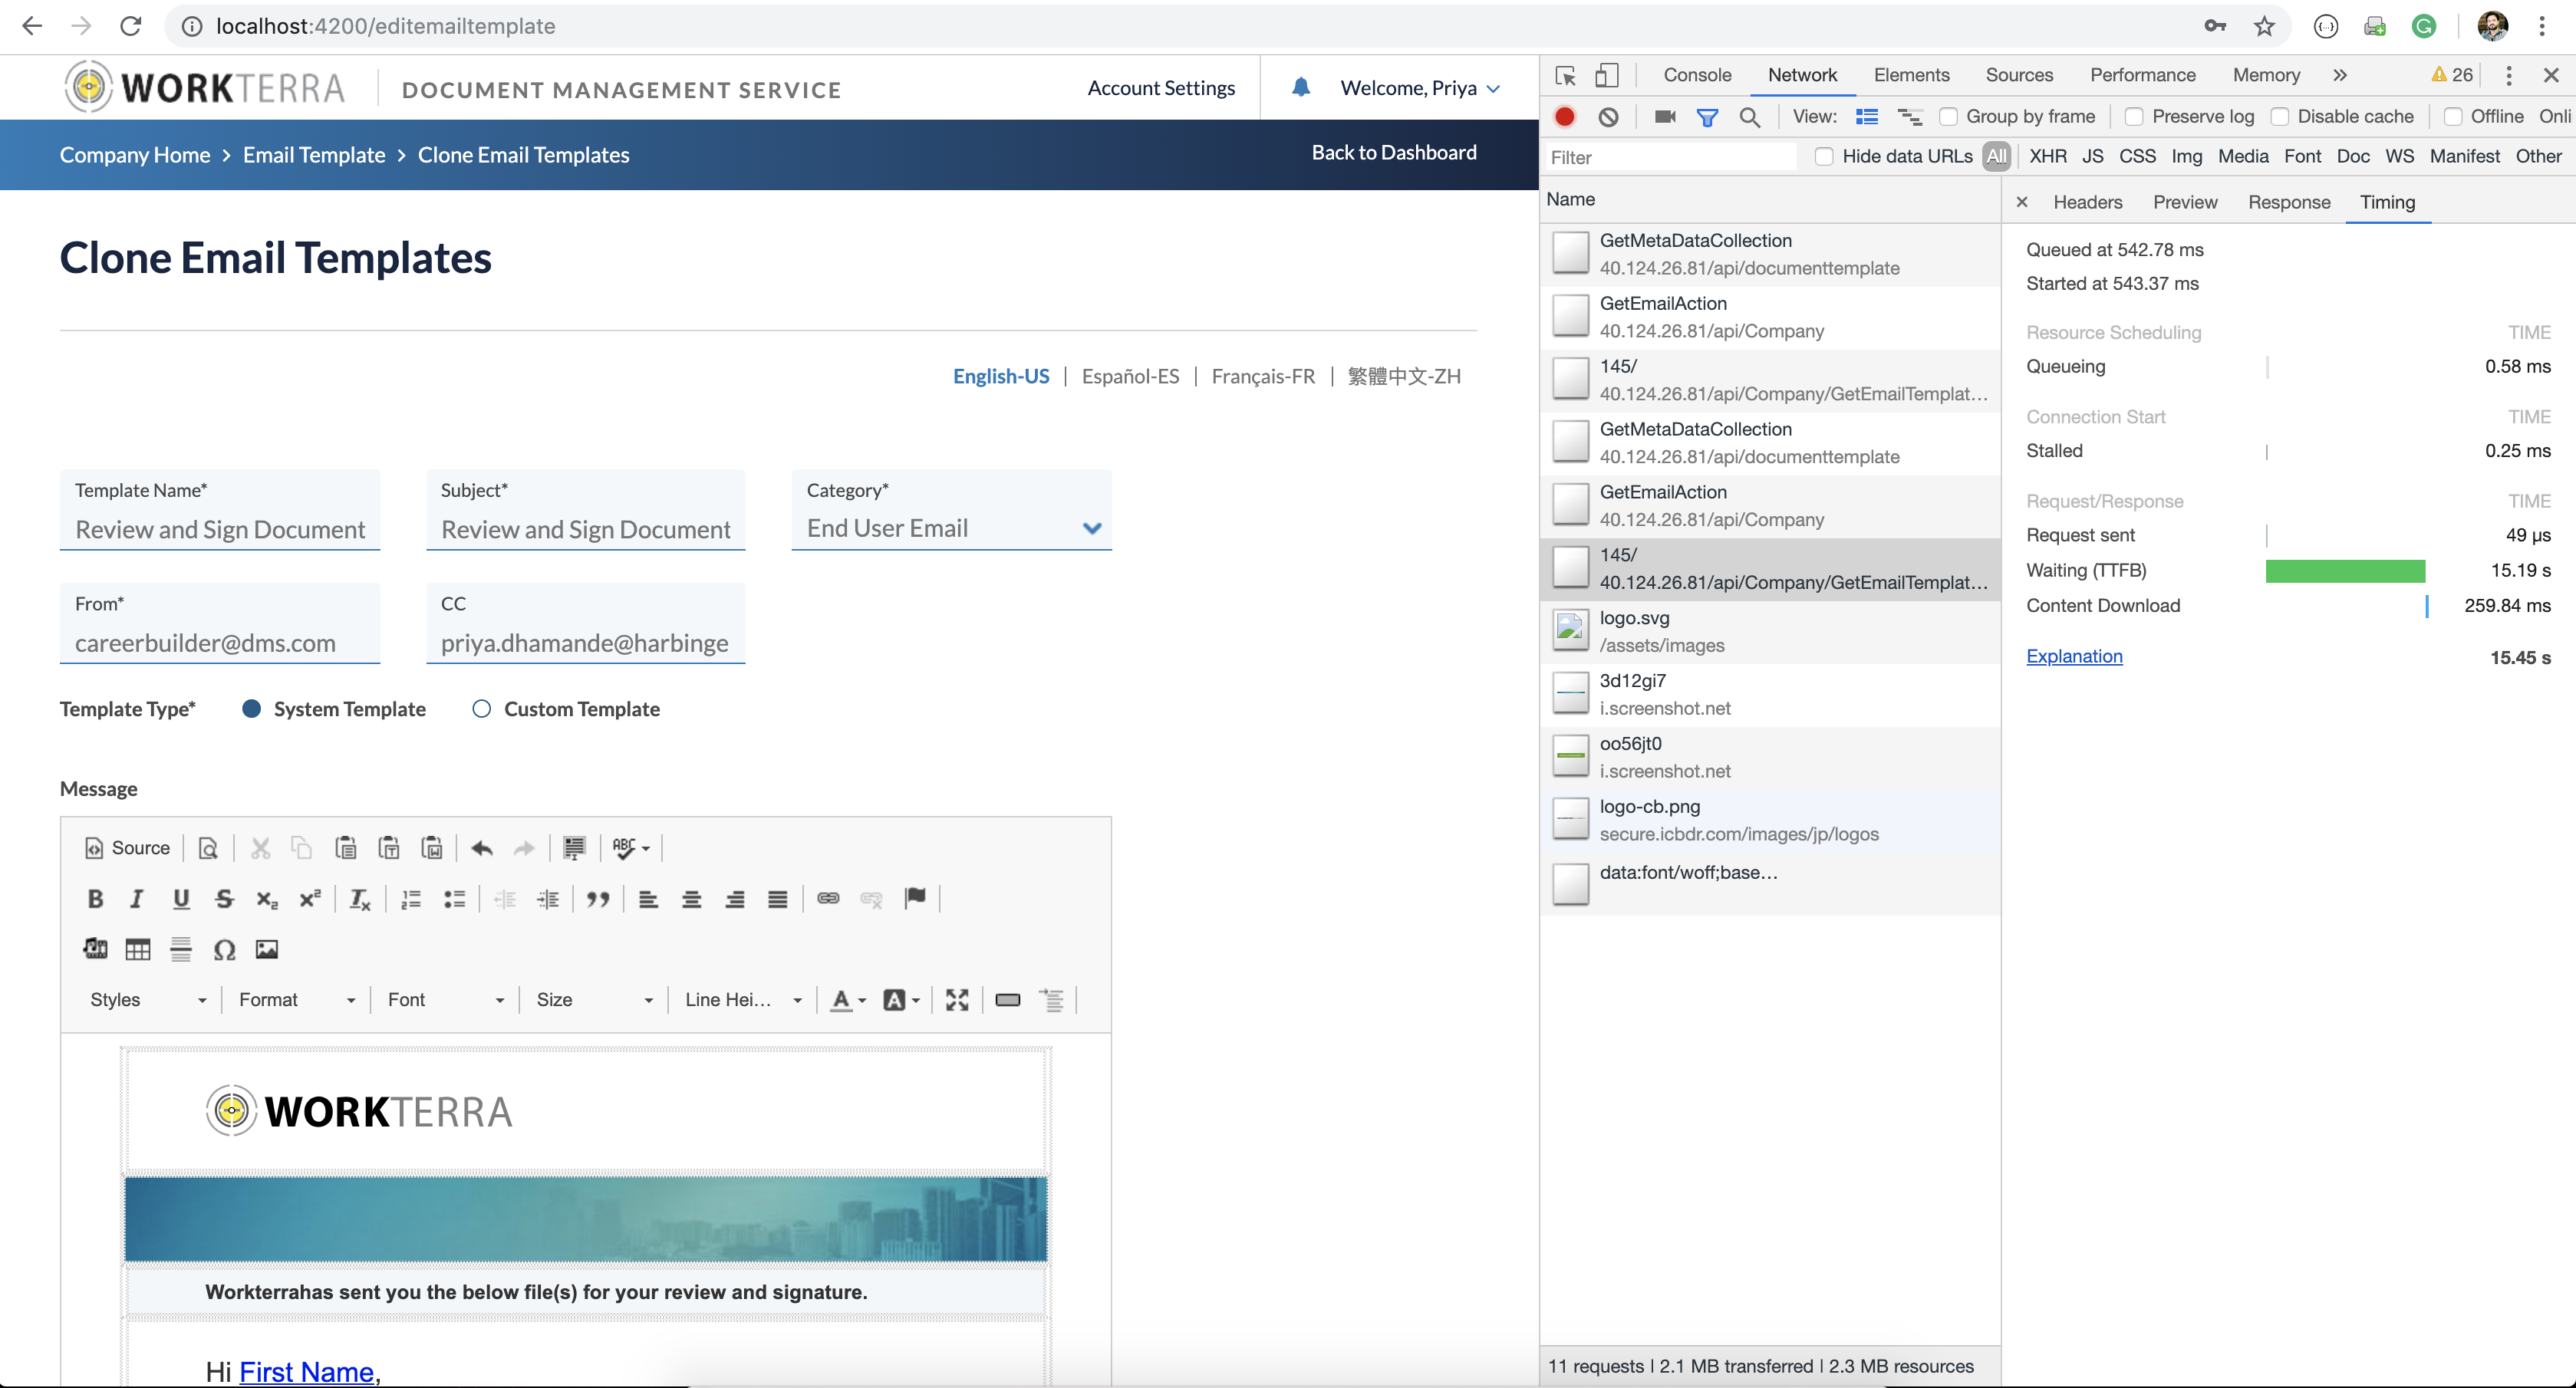Insert a table using table icon
This screenshot has width=2576, height=1388.
point(138,949)
